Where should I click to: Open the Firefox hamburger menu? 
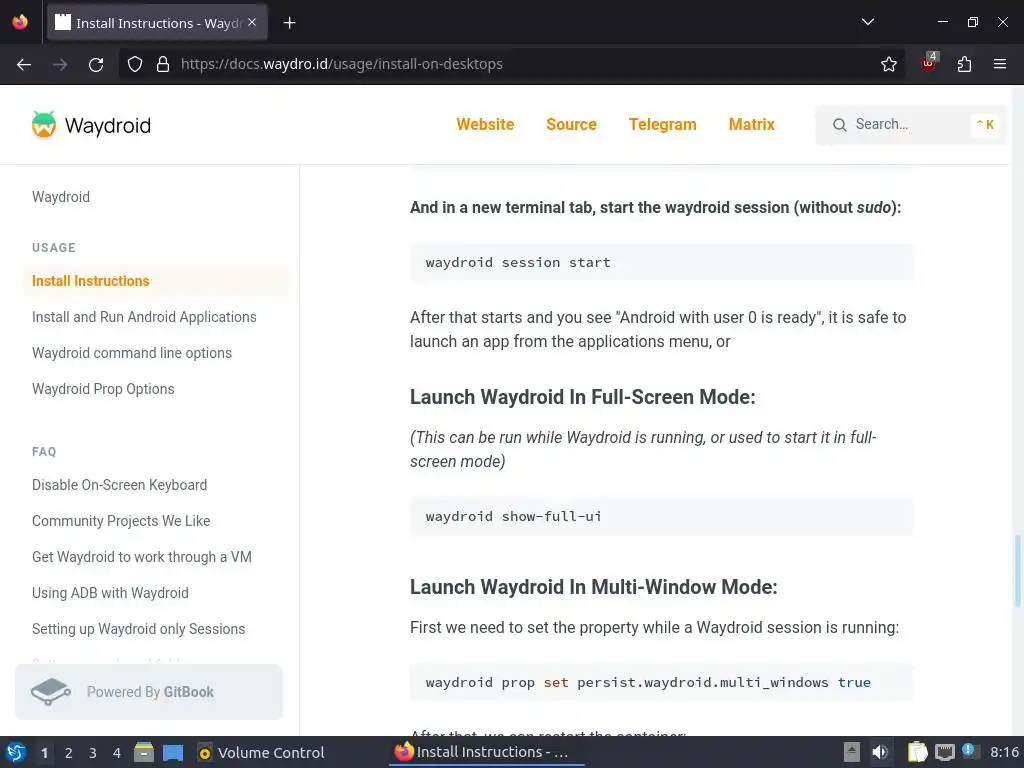tap(999, 64)
